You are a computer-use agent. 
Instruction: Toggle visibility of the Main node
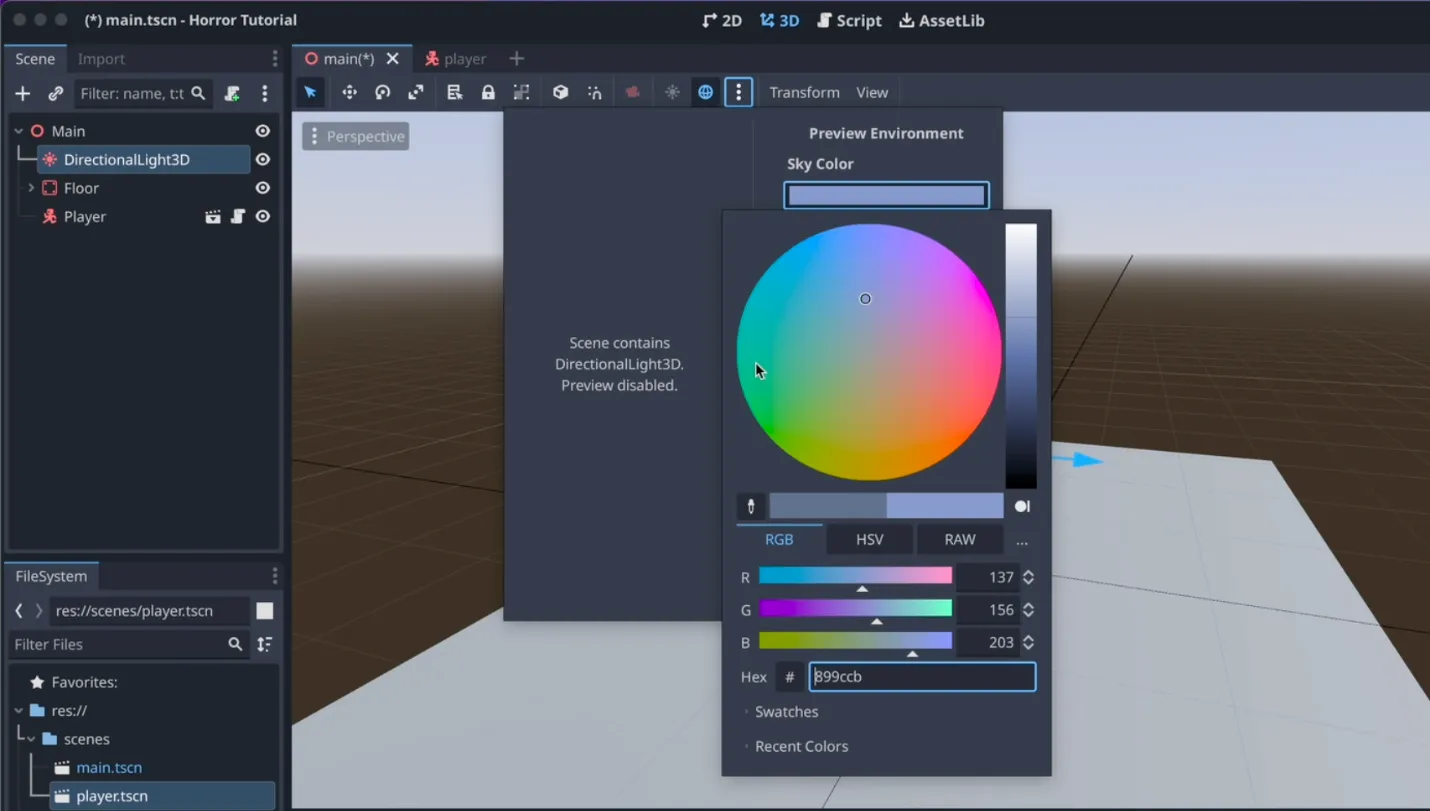click(263, 131)
